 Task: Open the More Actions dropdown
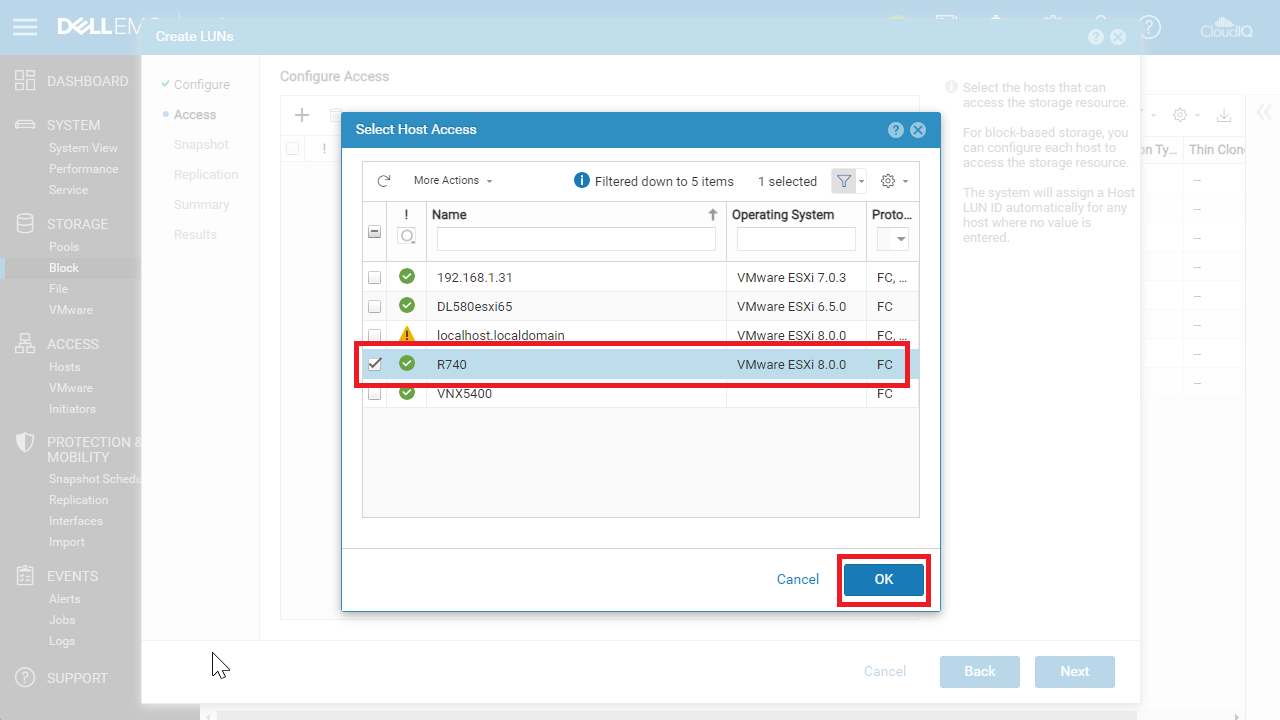pyautogui.click(x=453, y=181)
